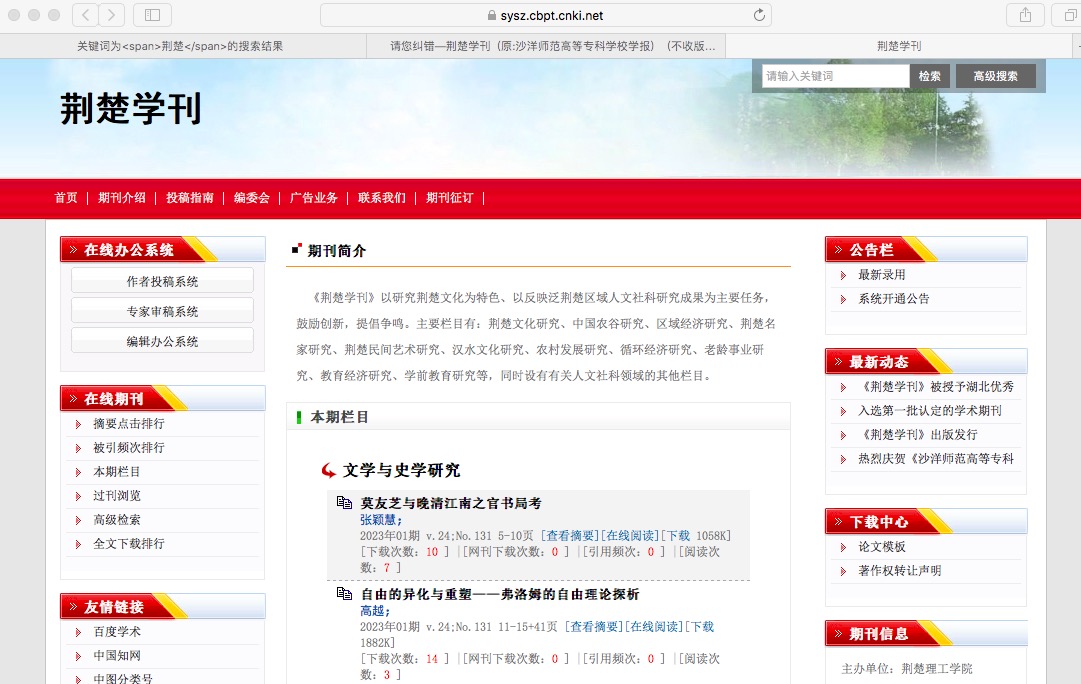Switch to the 请您纠错—荆楚学刊 tab

(553, 46)
